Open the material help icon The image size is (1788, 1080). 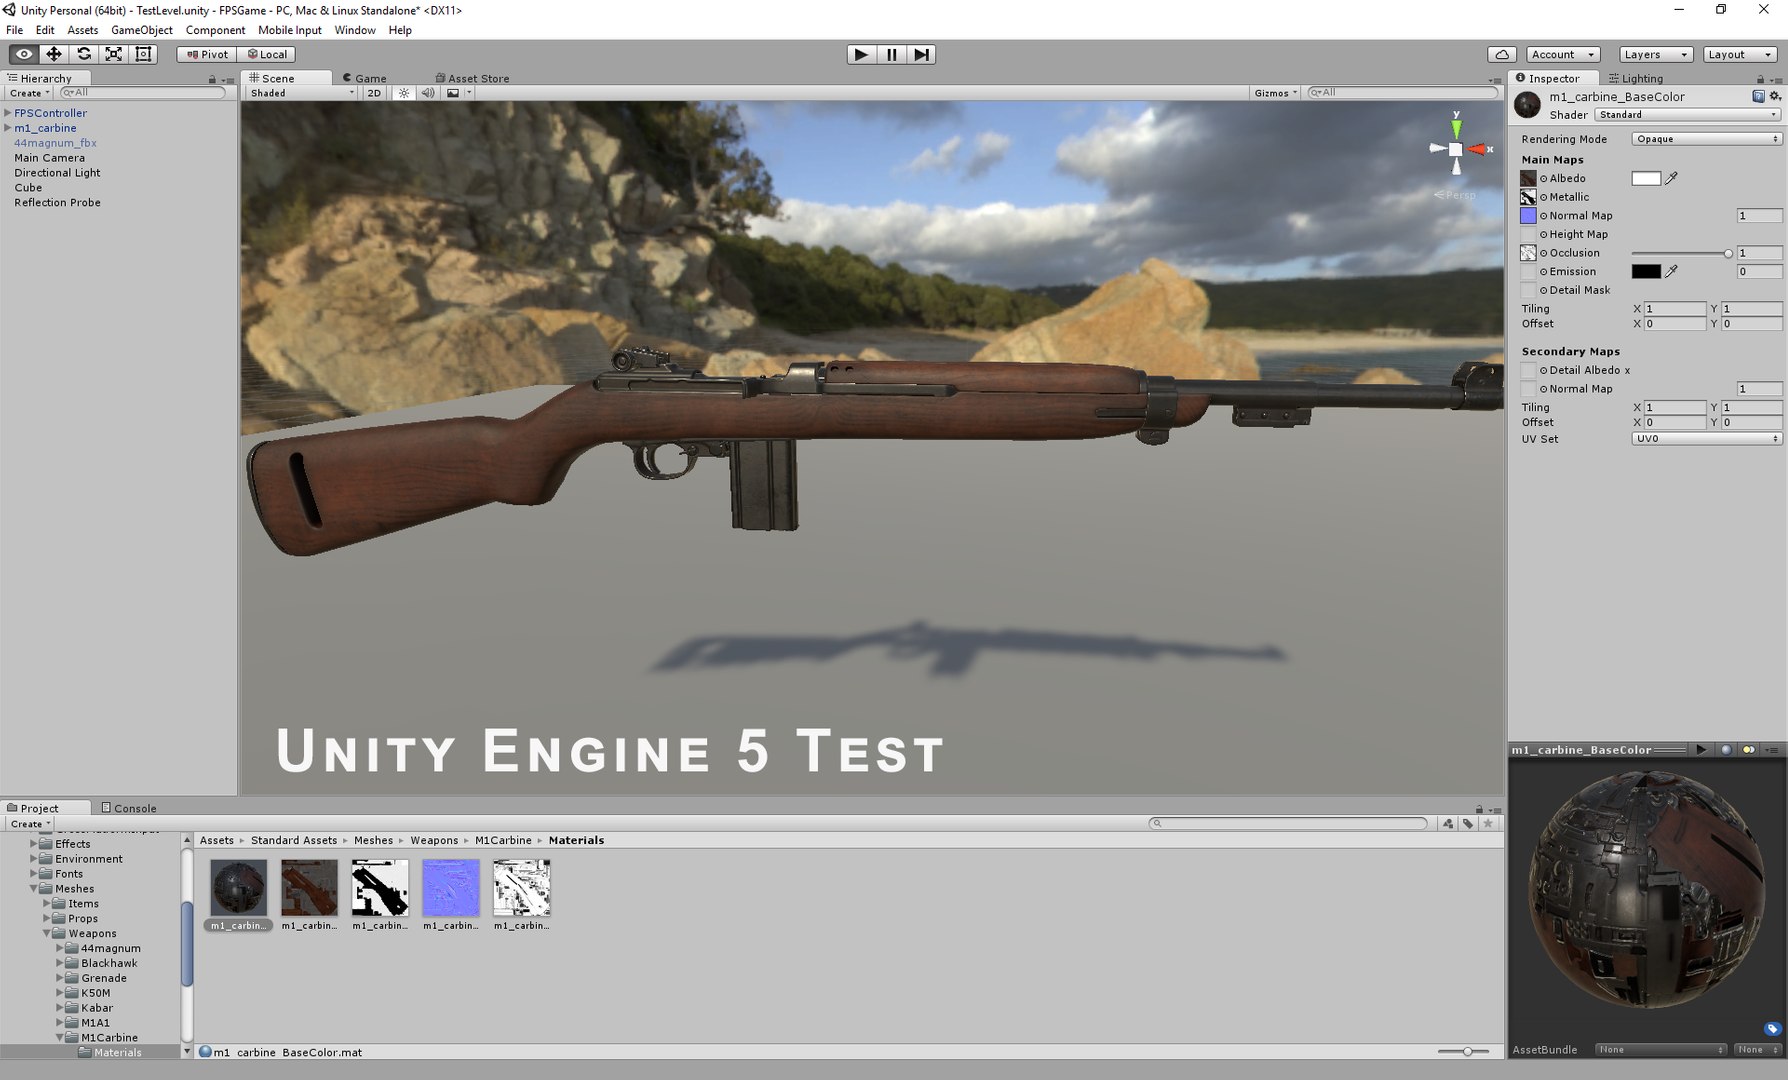click(x=1758, y=96)
